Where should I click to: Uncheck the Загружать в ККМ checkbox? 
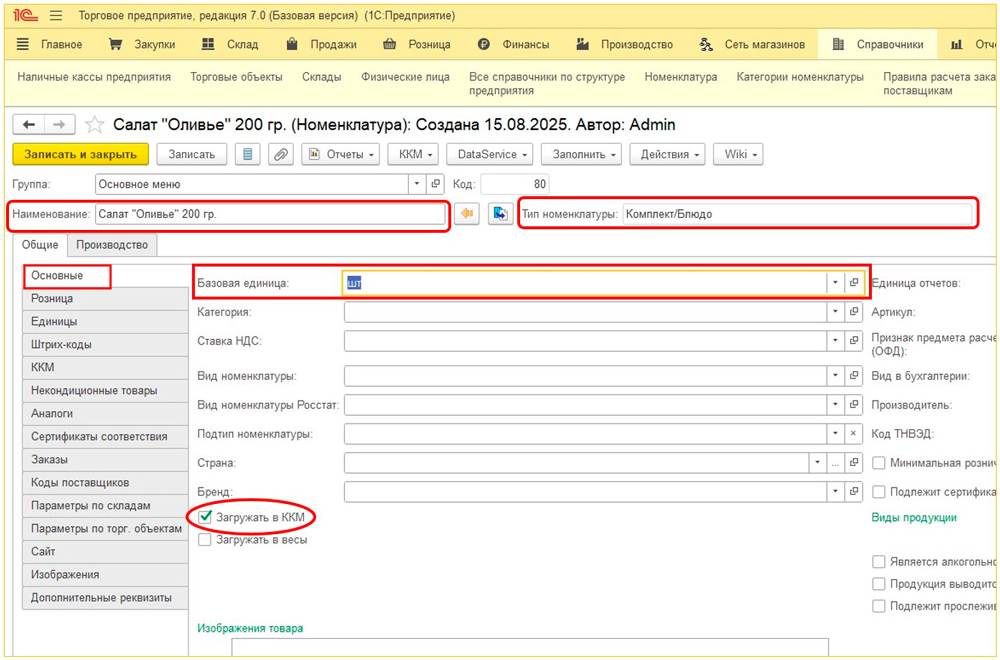click(206, 517)
